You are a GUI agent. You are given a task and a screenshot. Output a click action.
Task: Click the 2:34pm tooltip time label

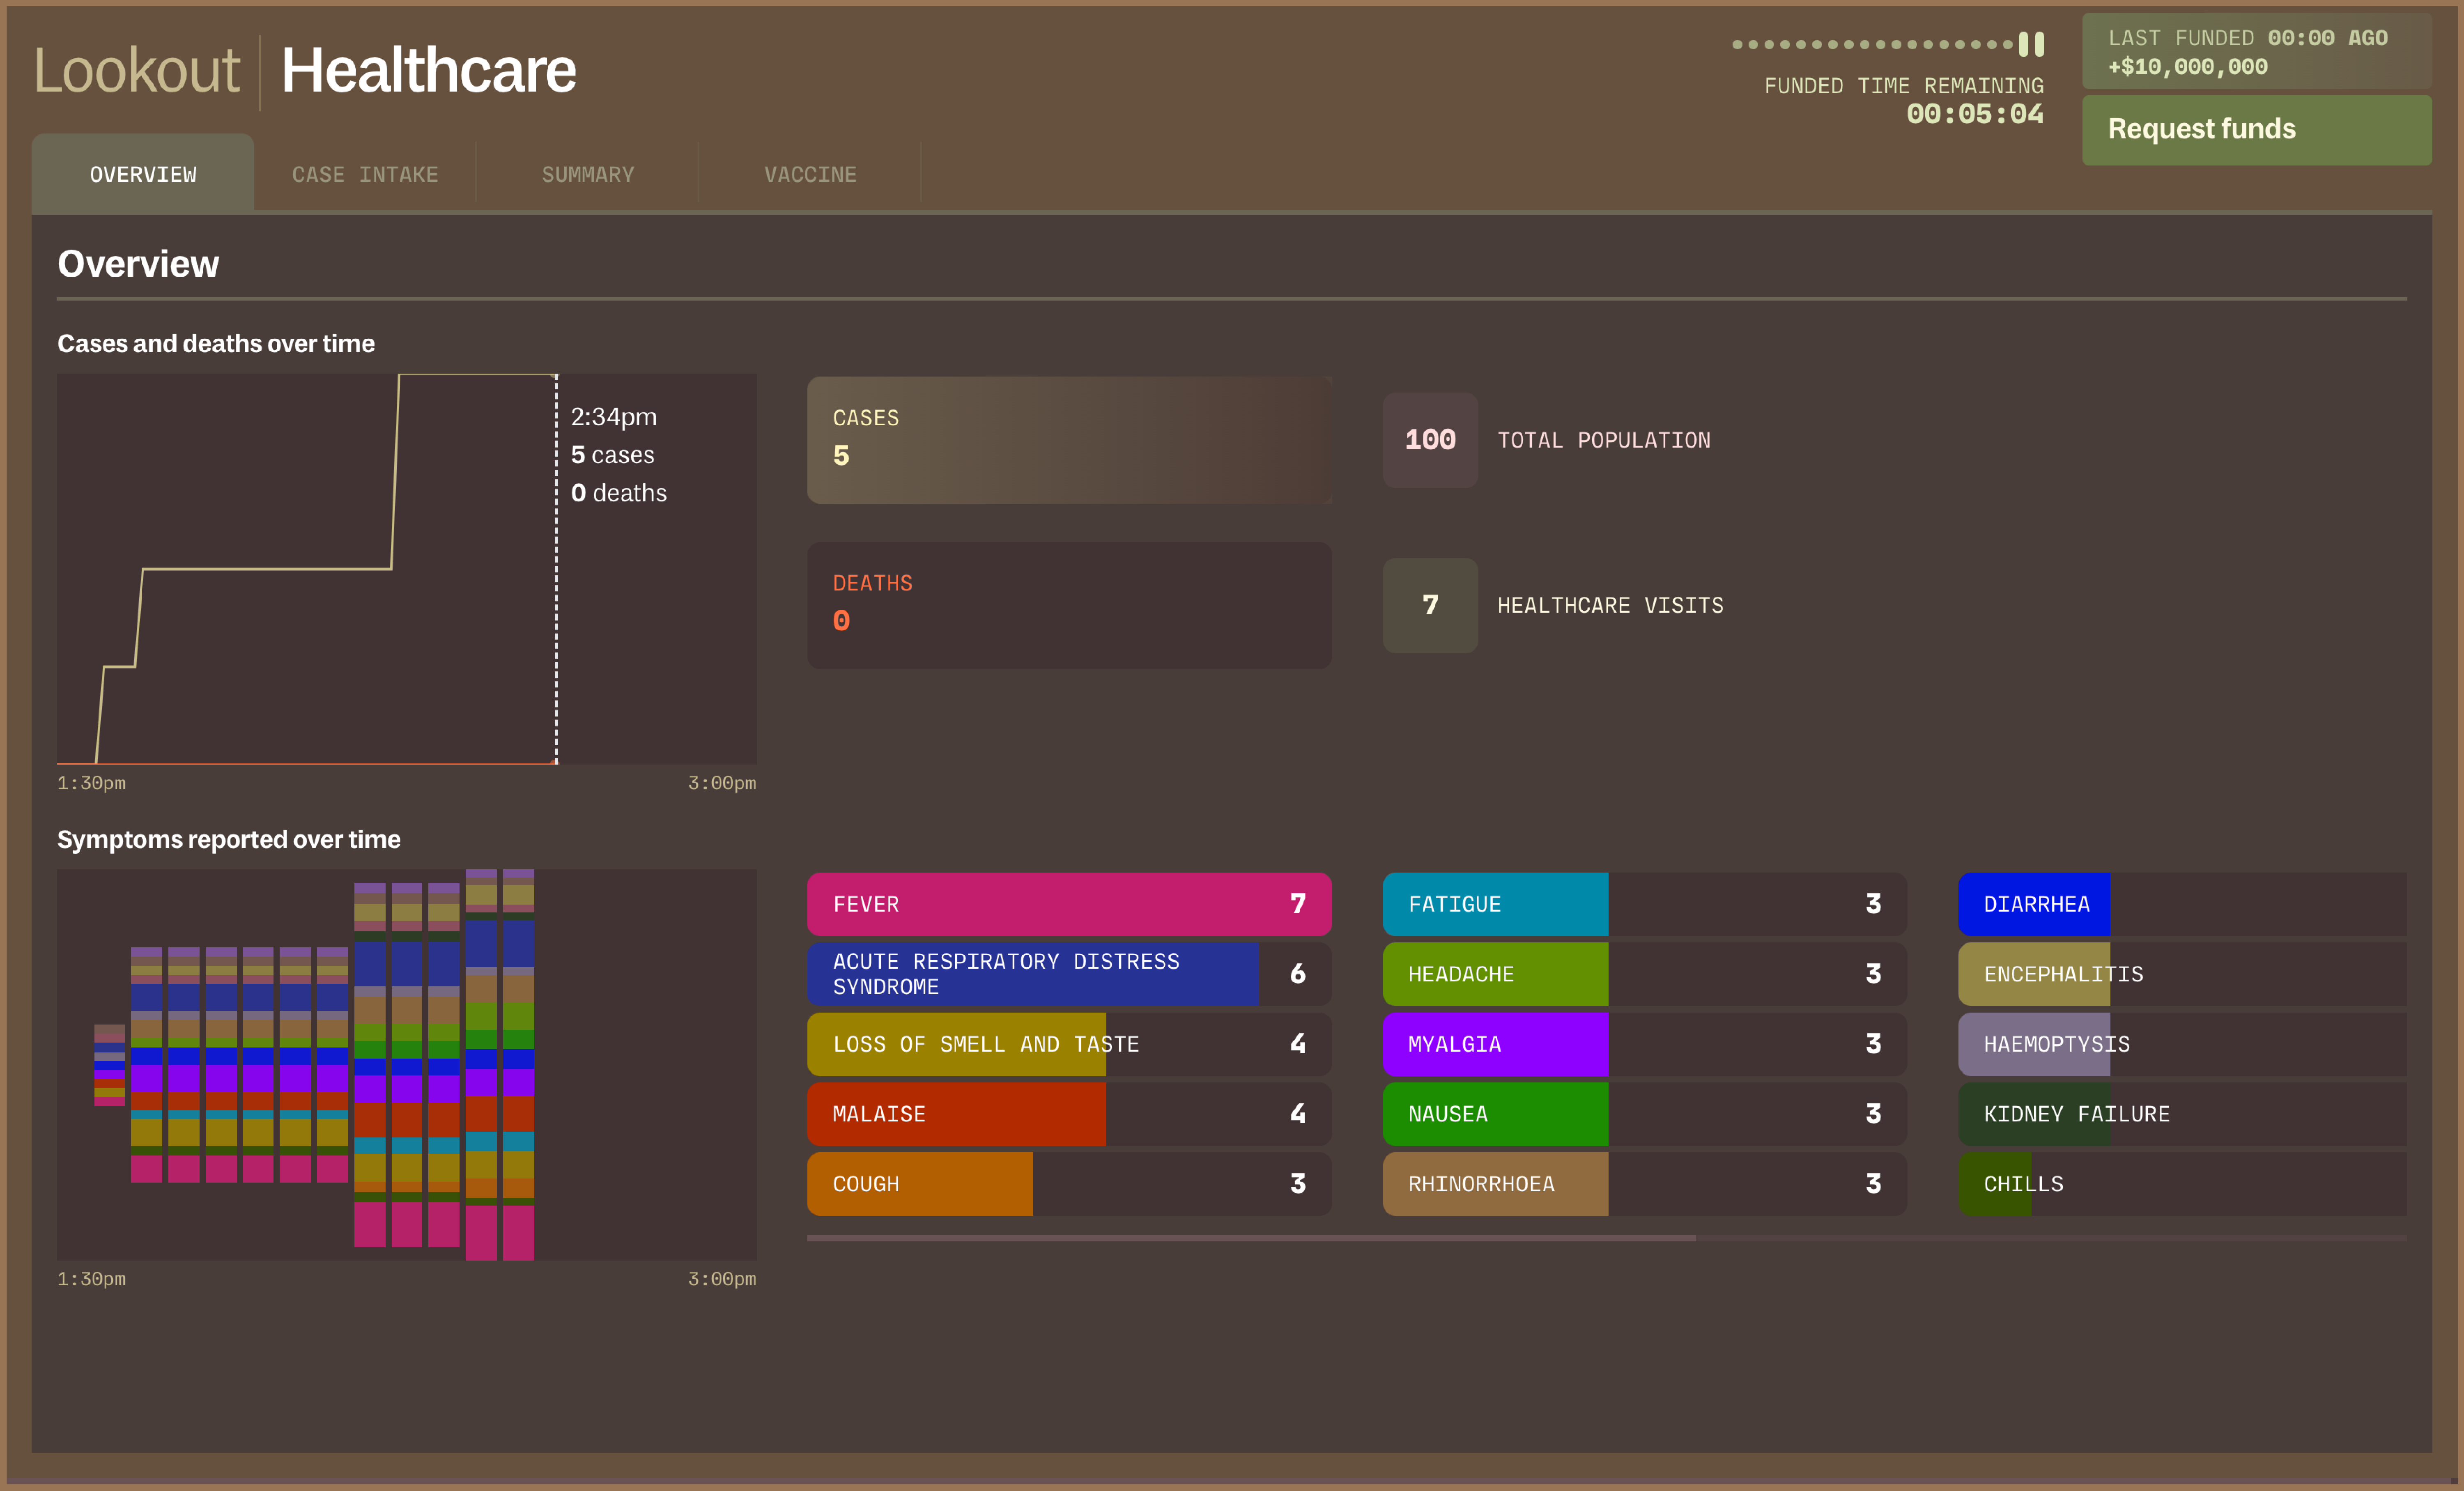click(x=614, y=417)
